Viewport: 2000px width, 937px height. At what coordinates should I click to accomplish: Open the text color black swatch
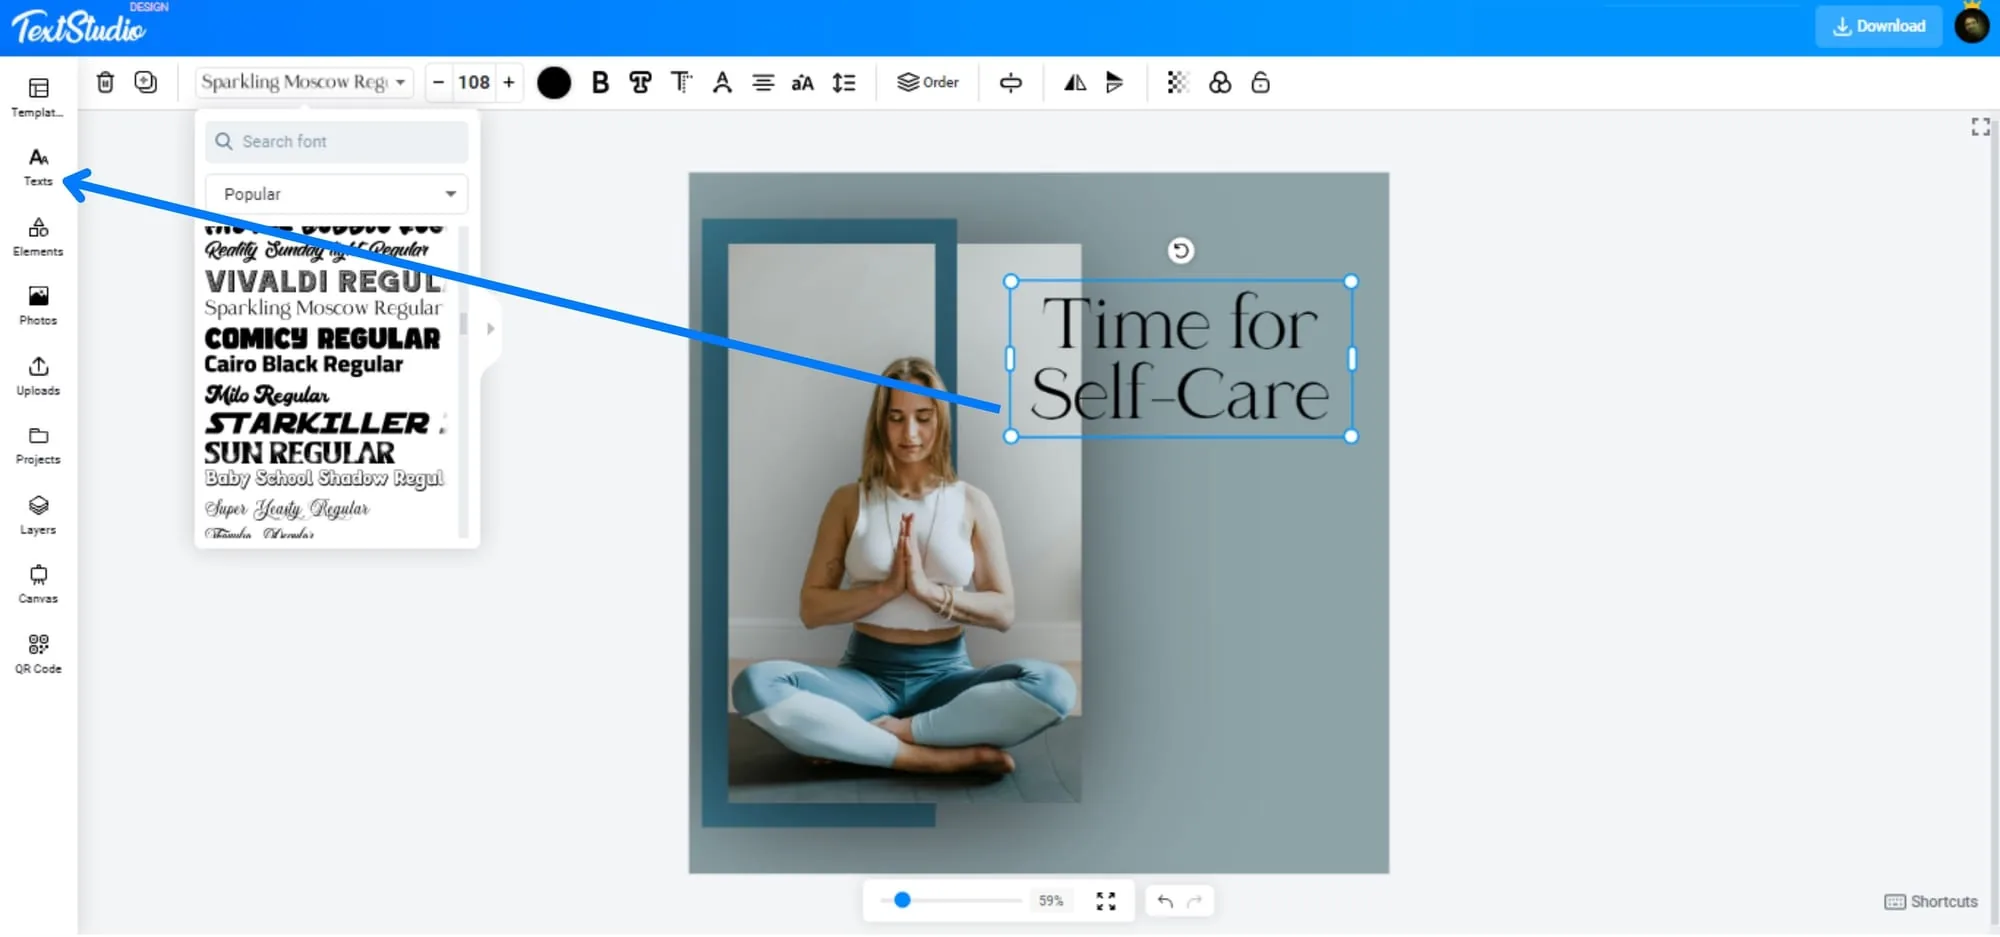554,83
